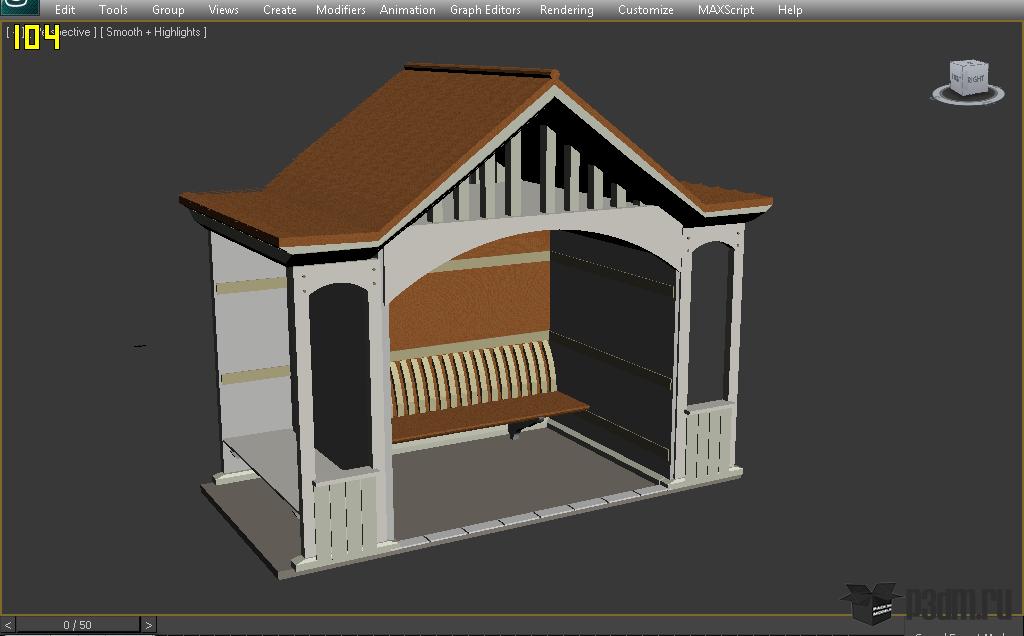Open the 3ds Max application menu icon

(18, 8)
